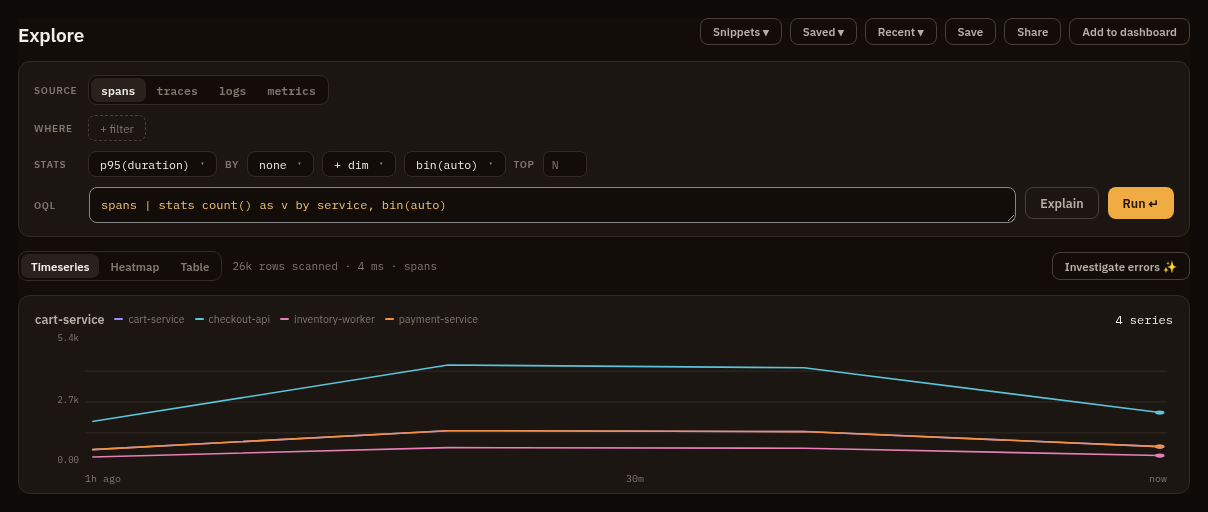Image resolution: width=1208 pixels, height=512 pixels.
Task: Click the inventory-worker line end marker
Action: point(1160,455)
